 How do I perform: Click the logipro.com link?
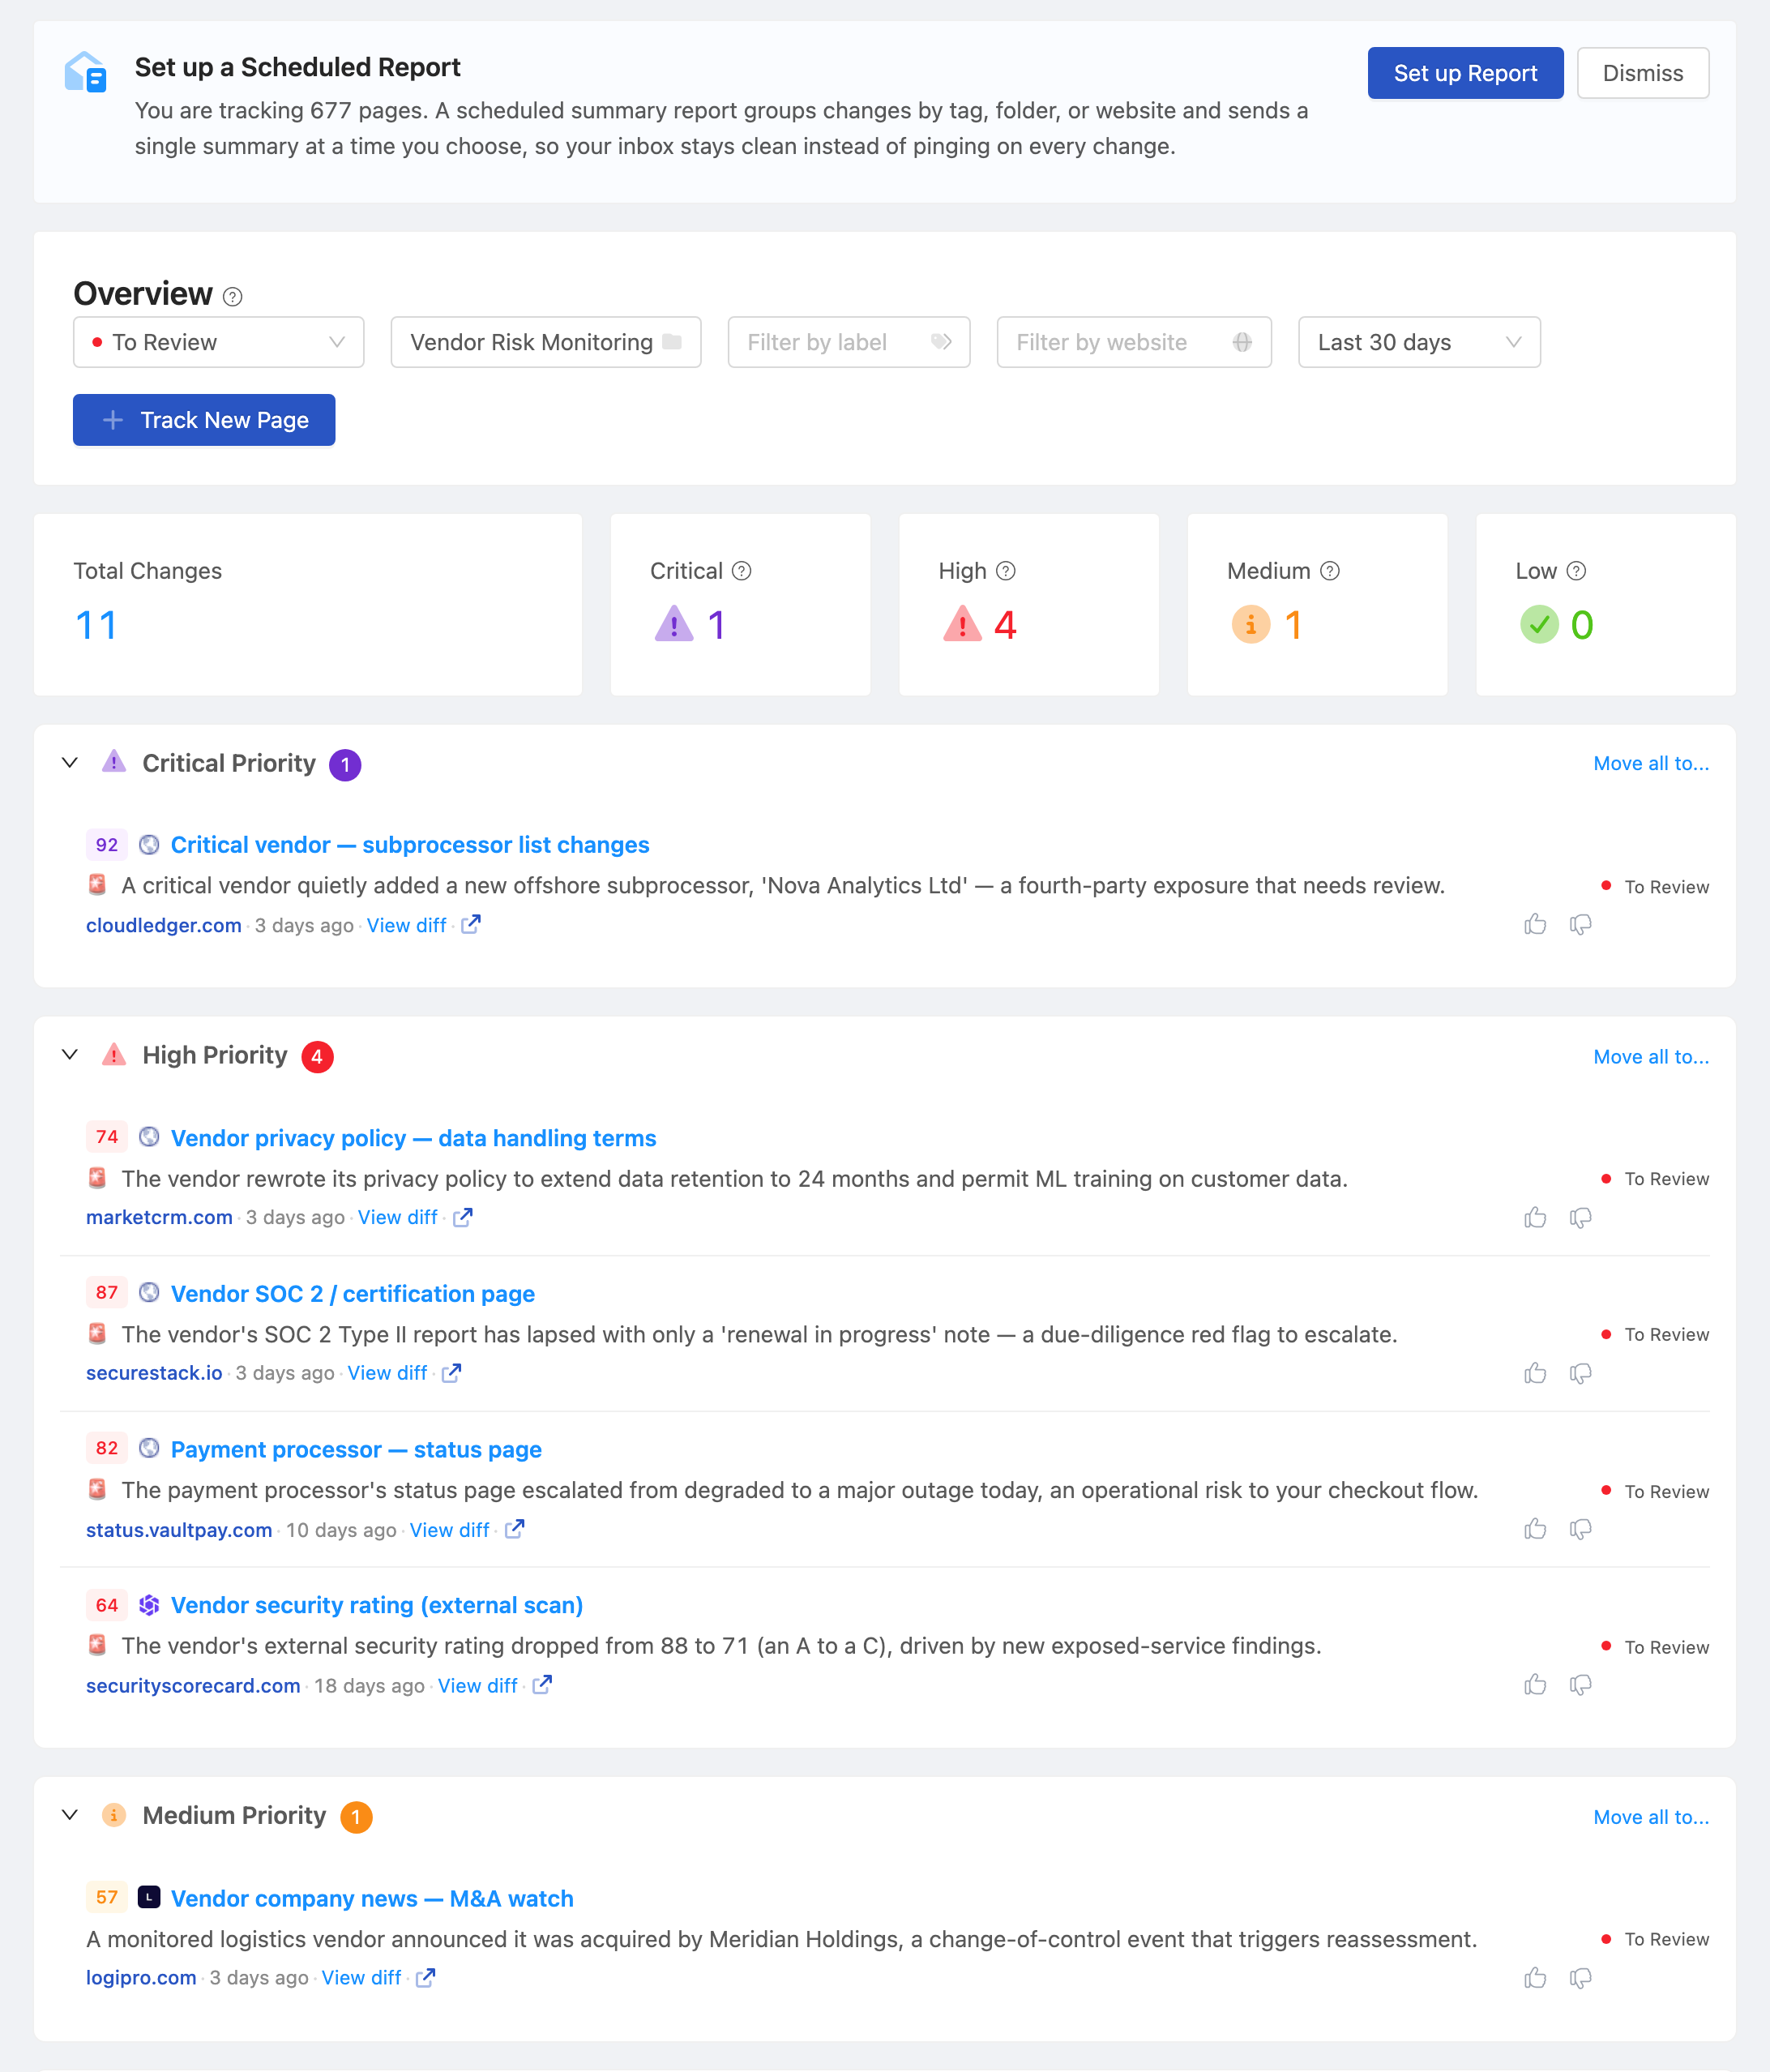141,1978
